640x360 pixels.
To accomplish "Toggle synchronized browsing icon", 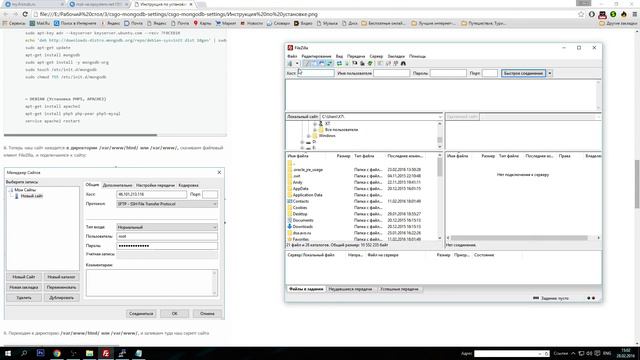I will click(x=396, y=63).
